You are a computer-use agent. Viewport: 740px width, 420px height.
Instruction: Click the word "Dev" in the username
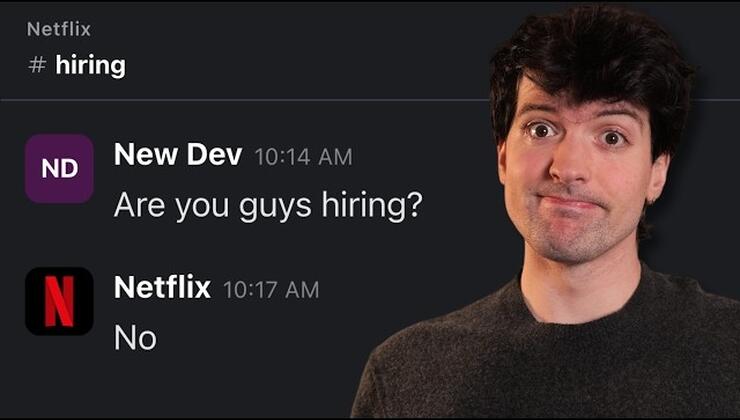(215, 154)
